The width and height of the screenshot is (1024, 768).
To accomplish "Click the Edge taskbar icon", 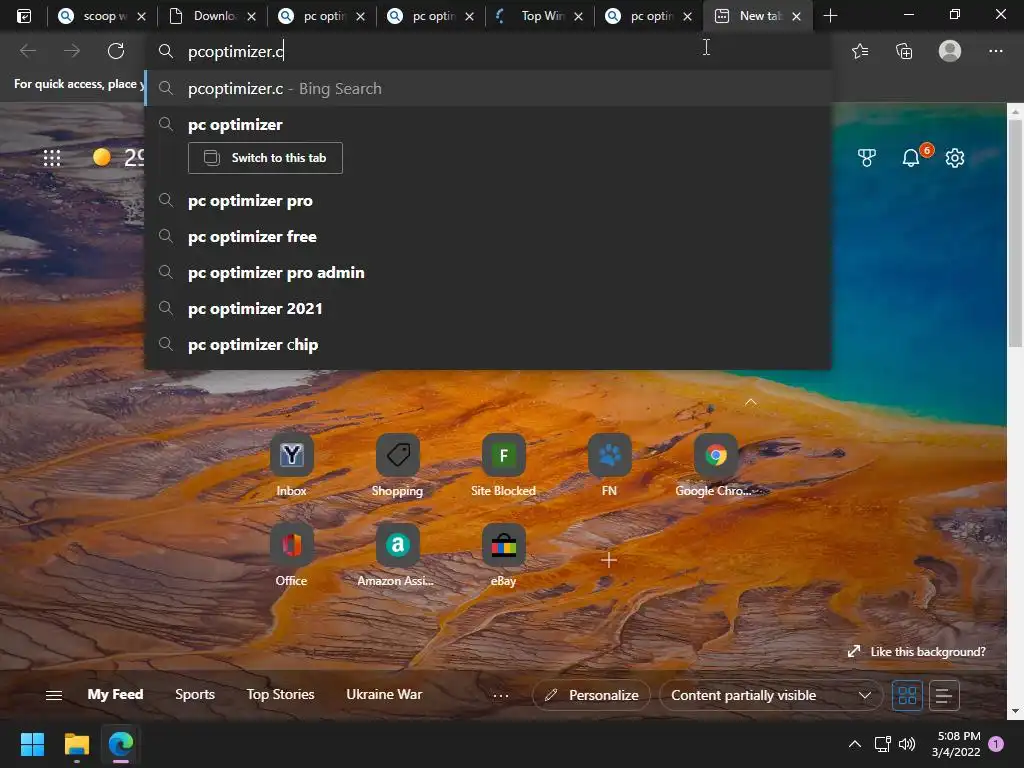I will (x=121, y=744).
